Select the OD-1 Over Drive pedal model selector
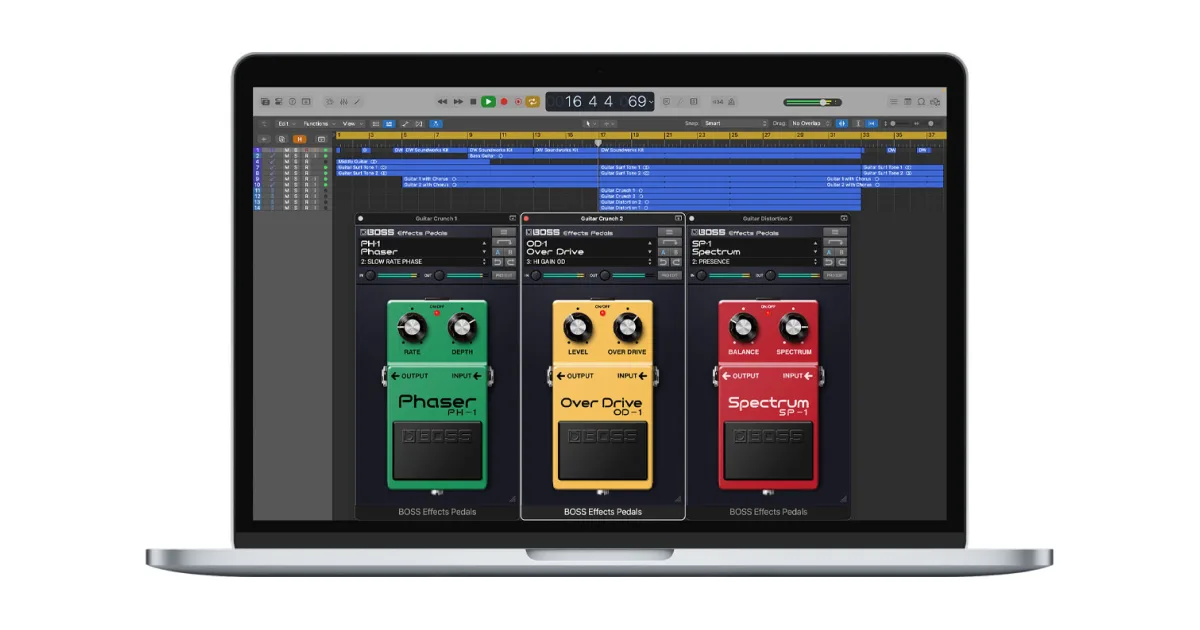Viewport: 1200px width, 630px height. pyautogui.click(x=589, y=248)
